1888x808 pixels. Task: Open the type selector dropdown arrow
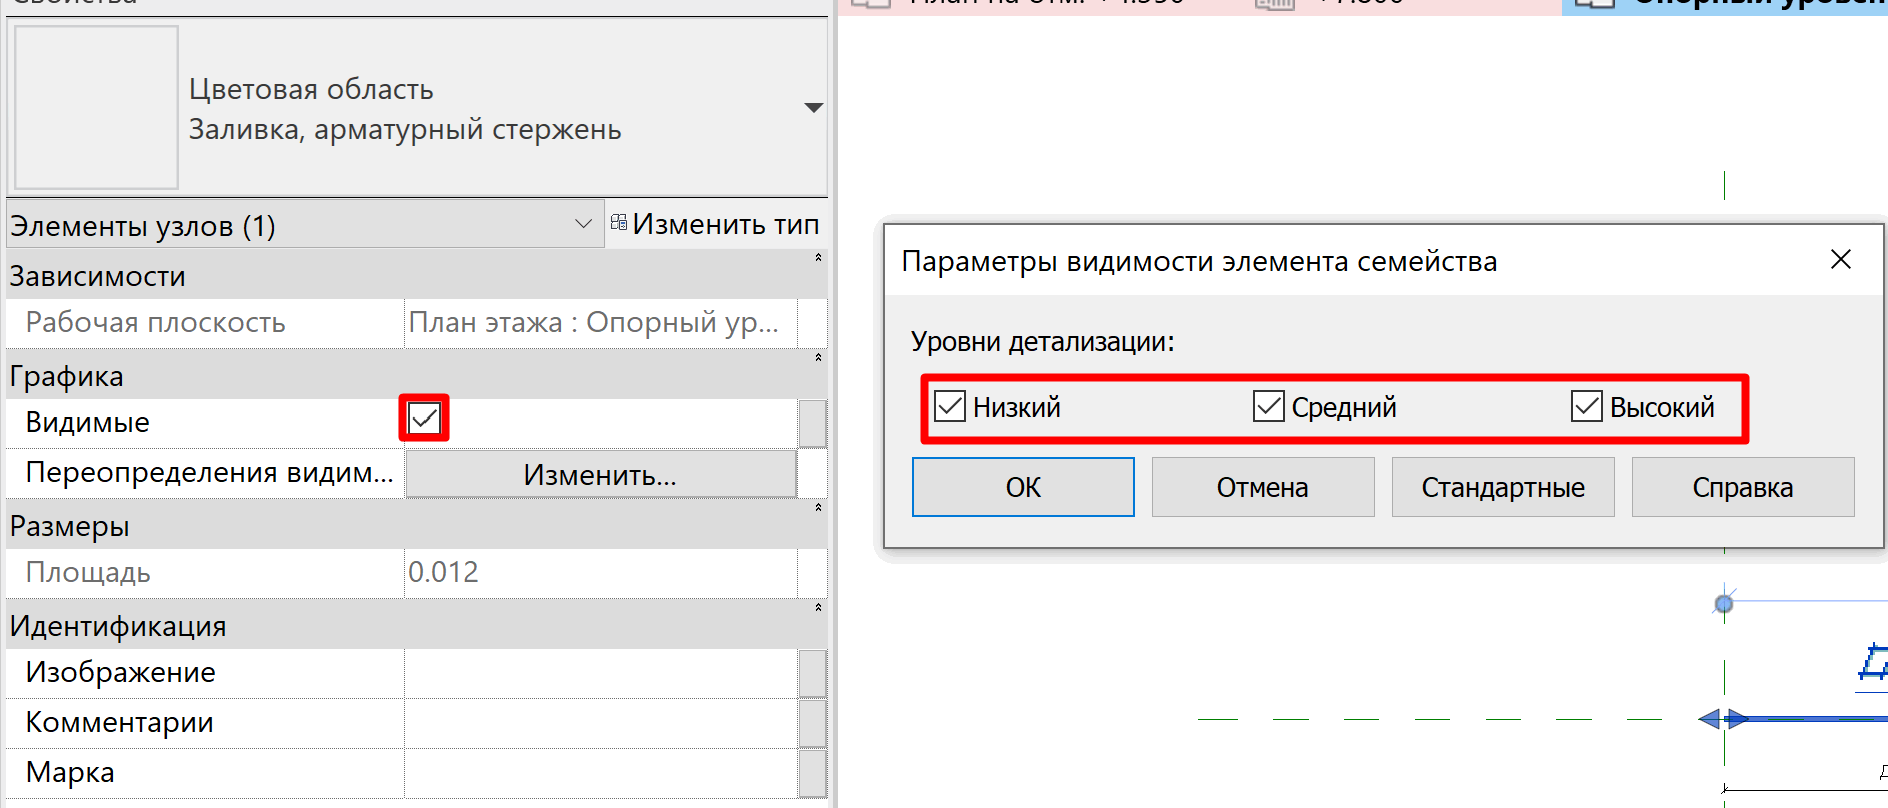(x=814, y=107)
